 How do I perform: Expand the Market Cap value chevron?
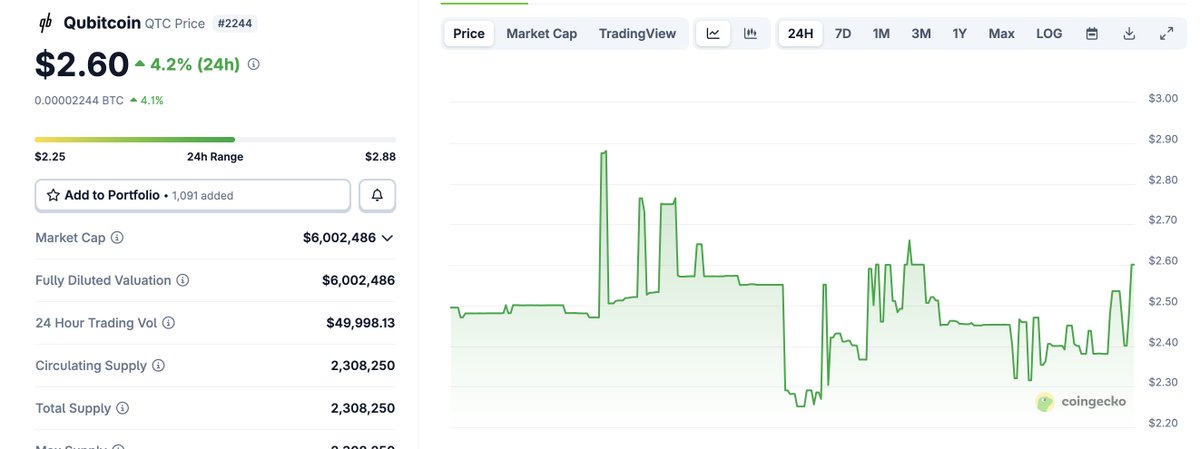coord(387,238)
